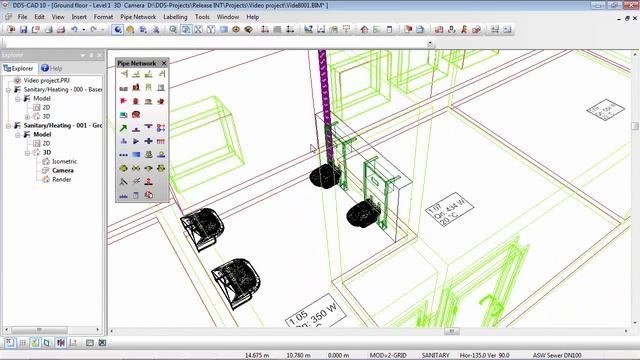Click the red person icon in toolbar
The width and height of the screenshot is (640, 360).
pos(464,29)
